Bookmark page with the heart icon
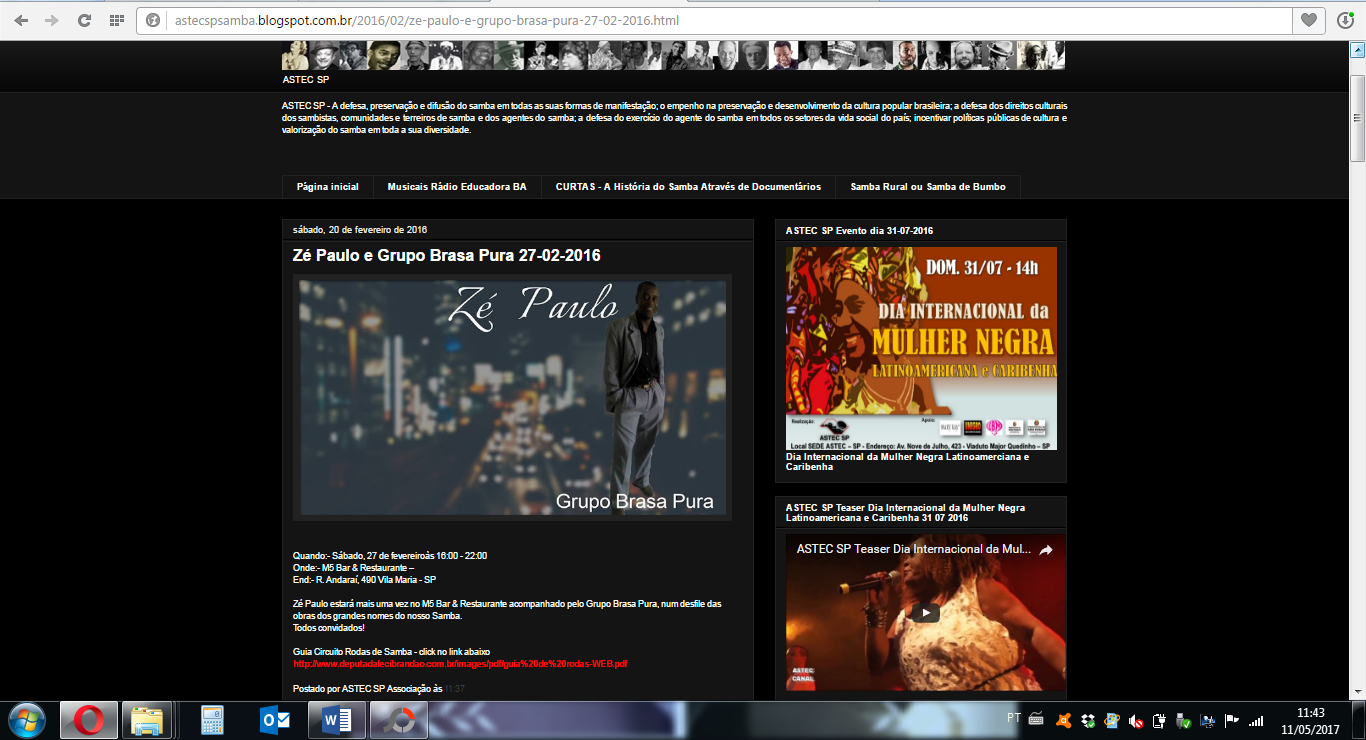The width and height of the screenshot is (1366, 740). 1308,20
